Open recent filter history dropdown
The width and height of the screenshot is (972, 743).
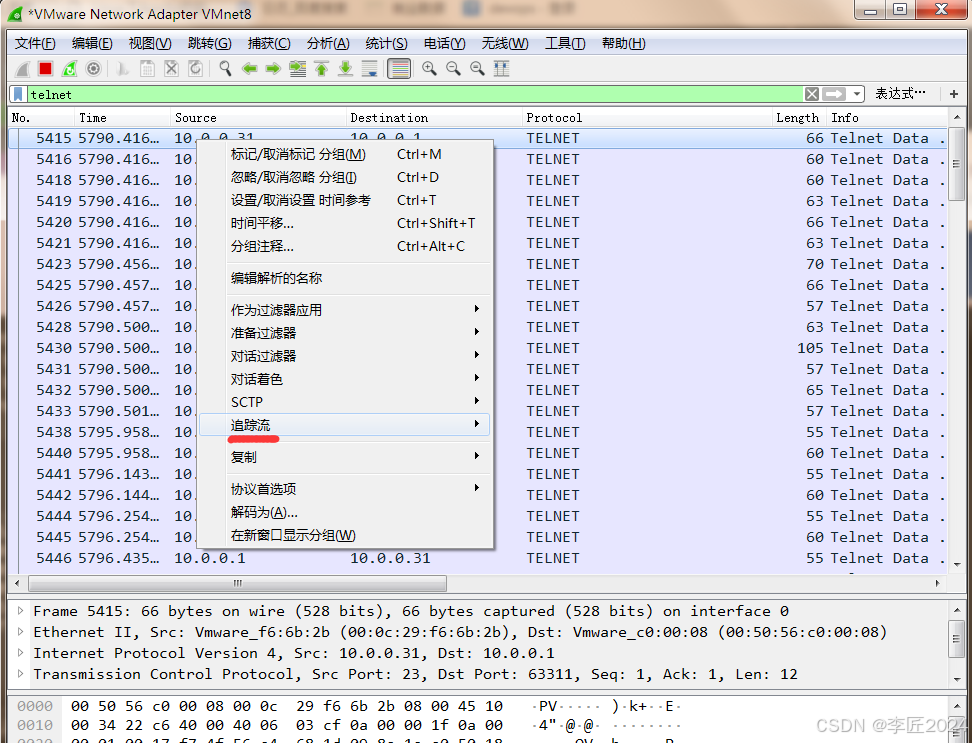[856, 94]
